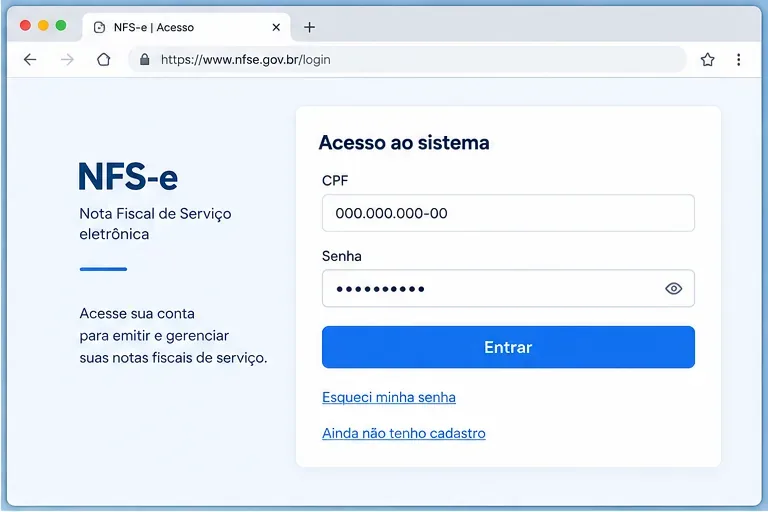
Task: Click the green maximize window button
Action: pos(61,25)
